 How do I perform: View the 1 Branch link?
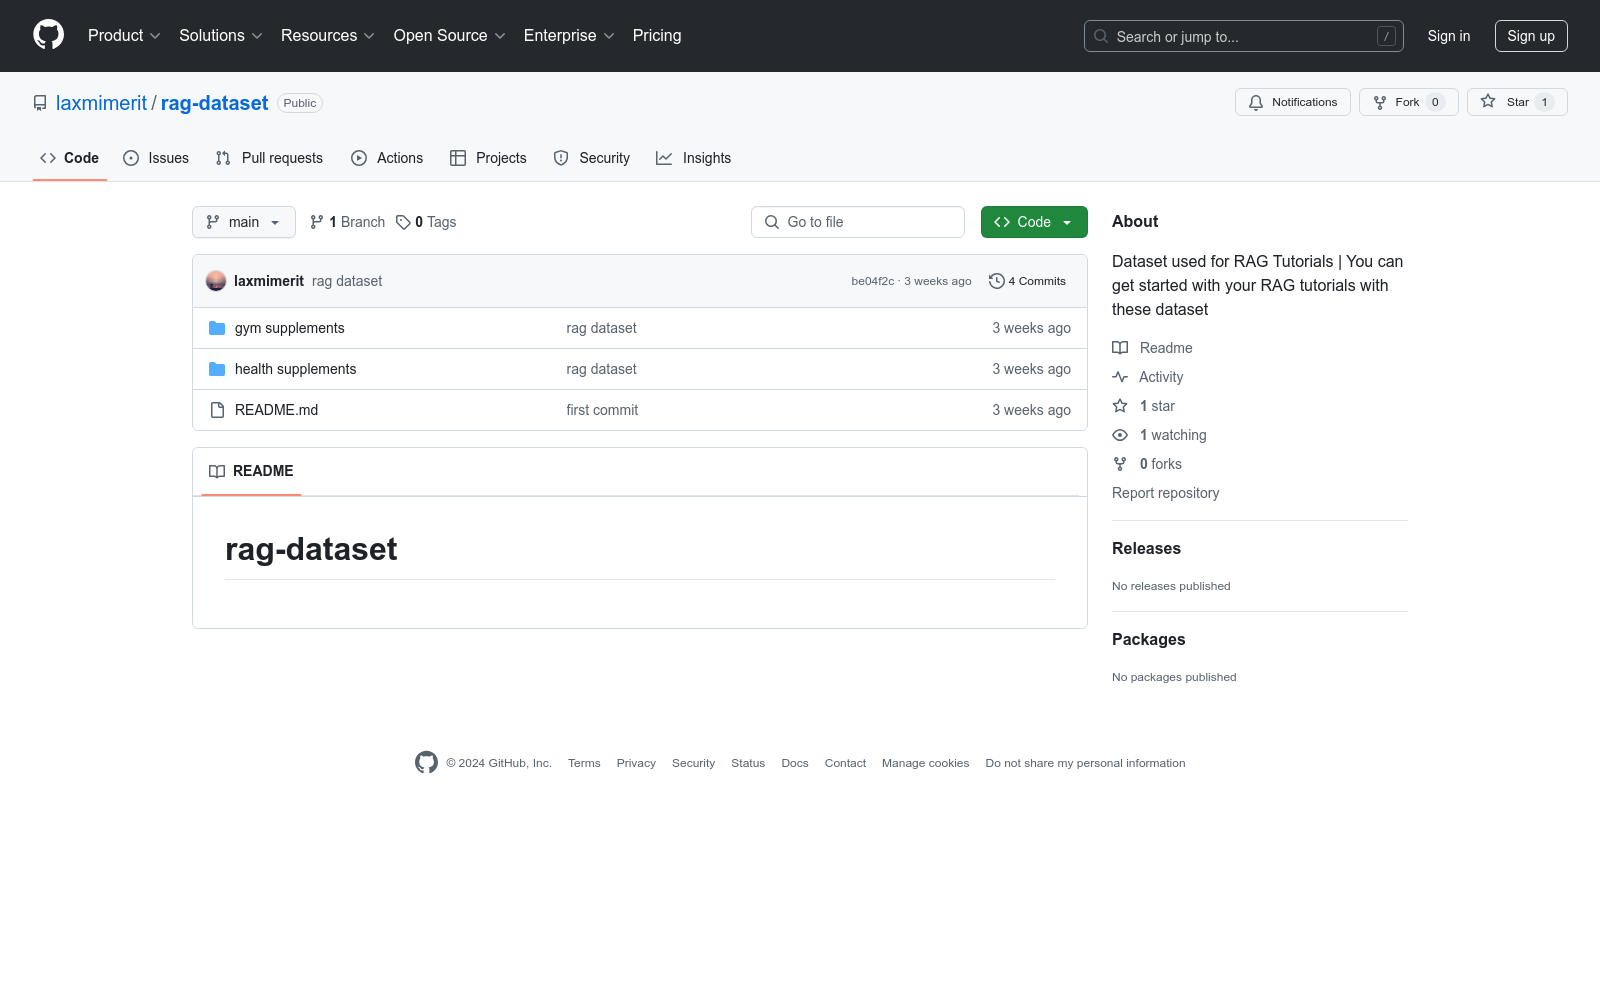[348, 222]
